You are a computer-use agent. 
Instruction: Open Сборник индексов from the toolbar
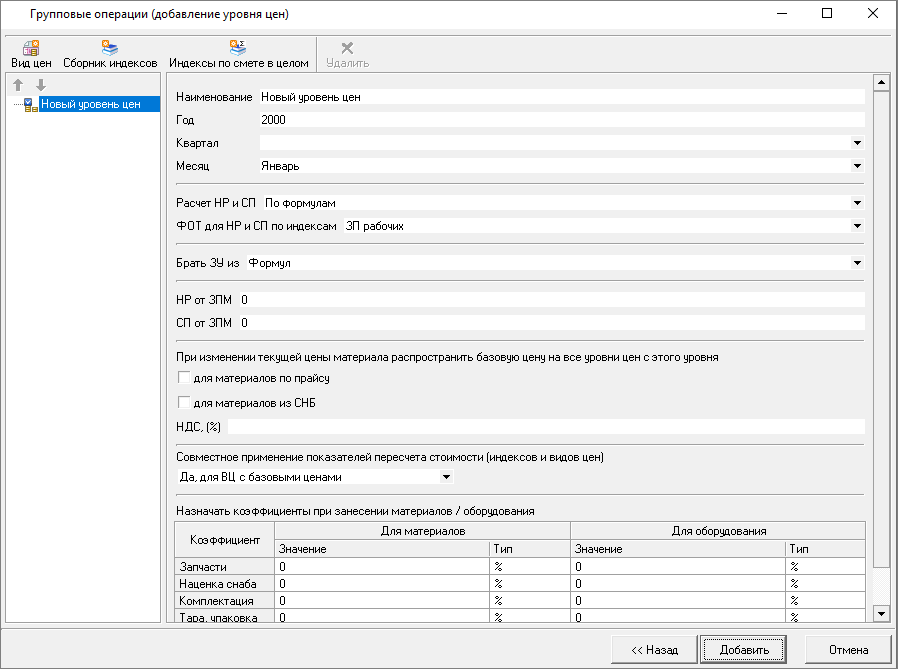tap(110, 47)
